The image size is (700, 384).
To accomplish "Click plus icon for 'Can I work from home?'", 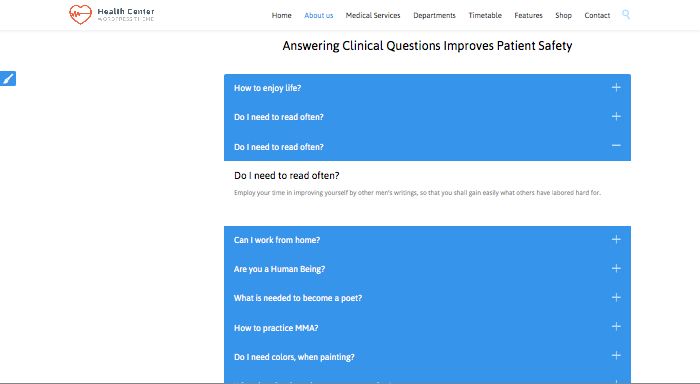I will (616, 239).
